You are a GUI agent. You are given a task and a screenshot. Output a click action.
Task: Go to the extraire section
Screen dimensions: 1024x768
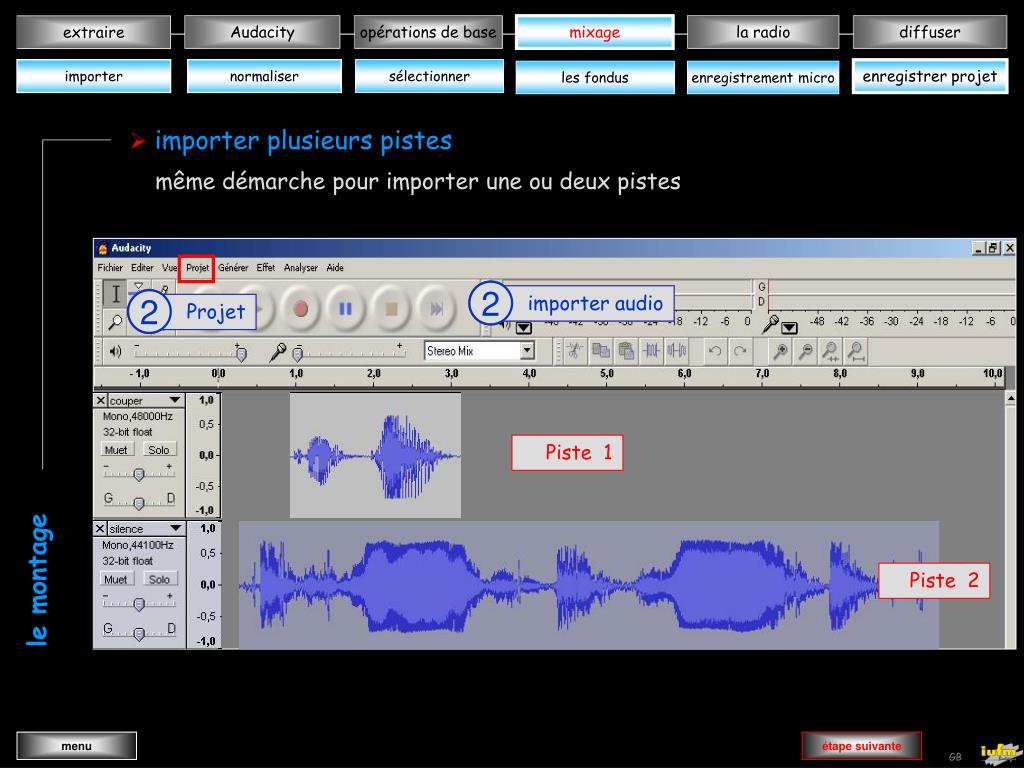pyautogui.click(x=93, y=32)
